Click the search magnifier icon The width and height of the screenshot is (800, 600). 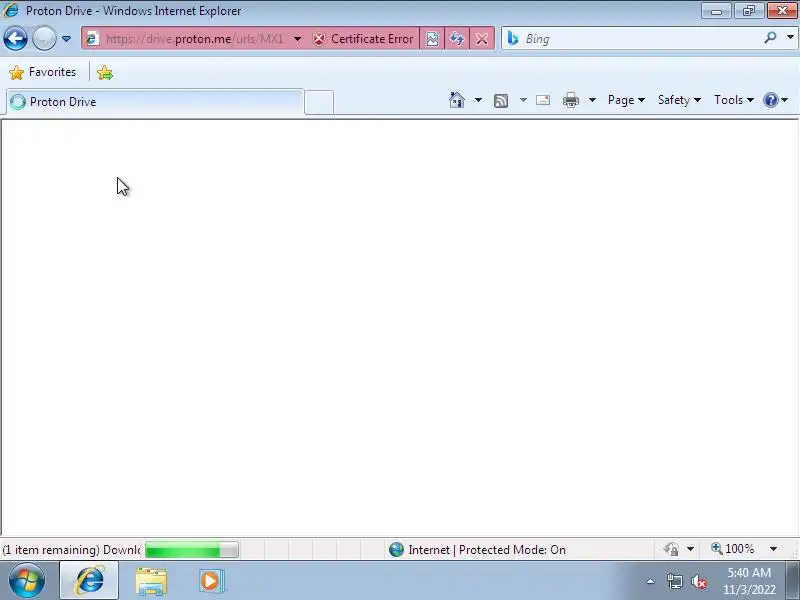point(770,38)
